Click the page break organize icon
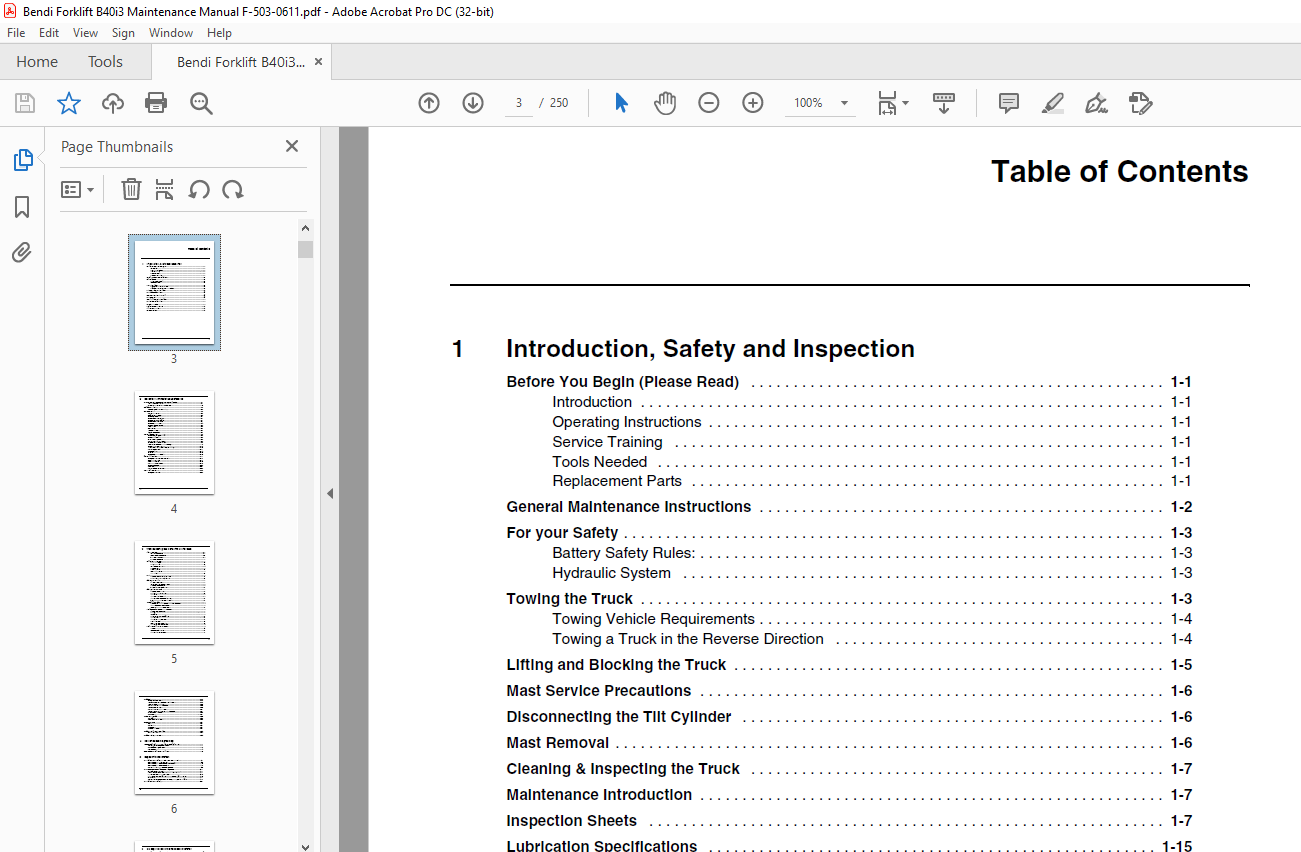The width and height of the screenshot is (1301, 852). [x=165, y=189]
